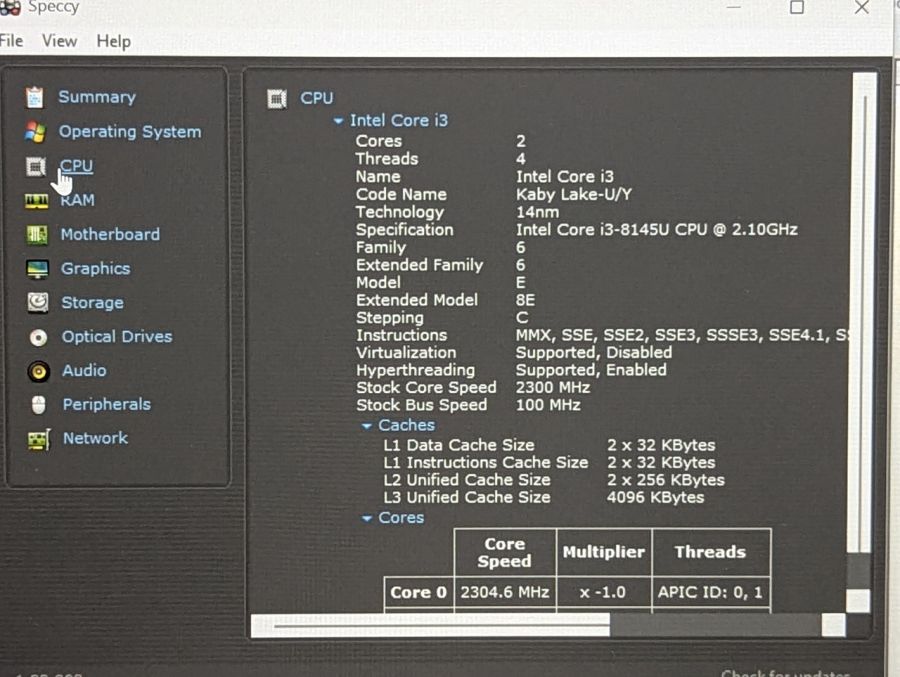Click 'Supported, Disabled' virtualization value

[x=594, y=353]
